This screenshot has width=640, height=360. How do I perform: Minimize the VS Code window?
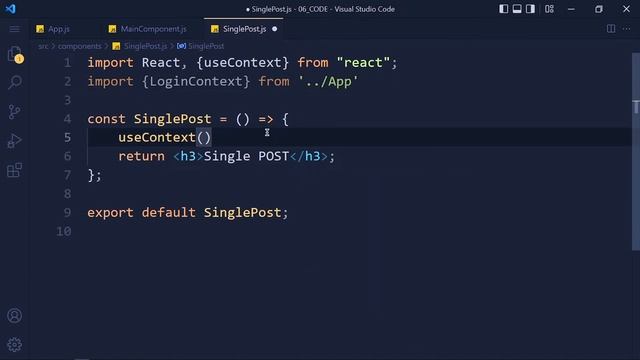571,9
